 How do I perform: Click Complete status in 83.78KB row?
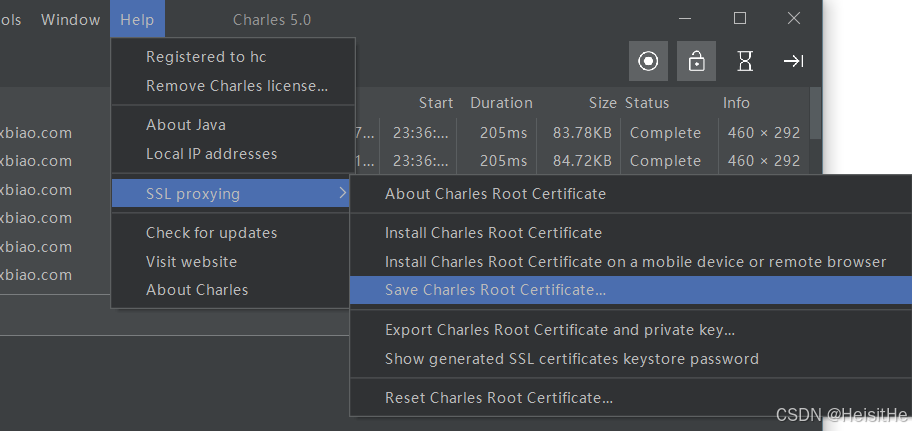[665, 133]
